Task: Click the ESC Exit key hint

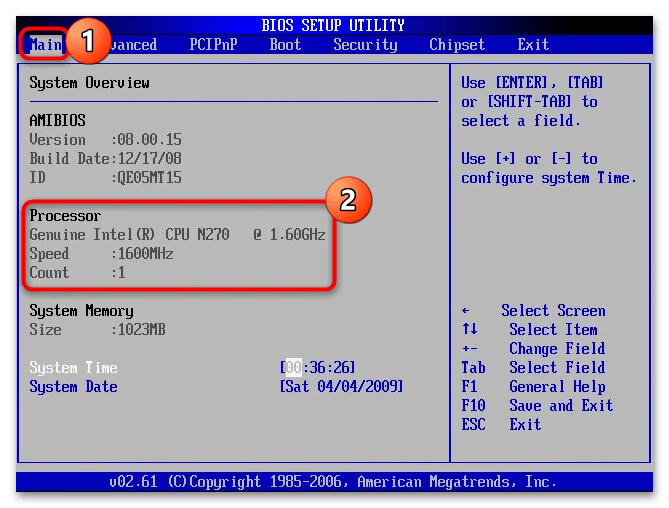Action: point(500,425)
